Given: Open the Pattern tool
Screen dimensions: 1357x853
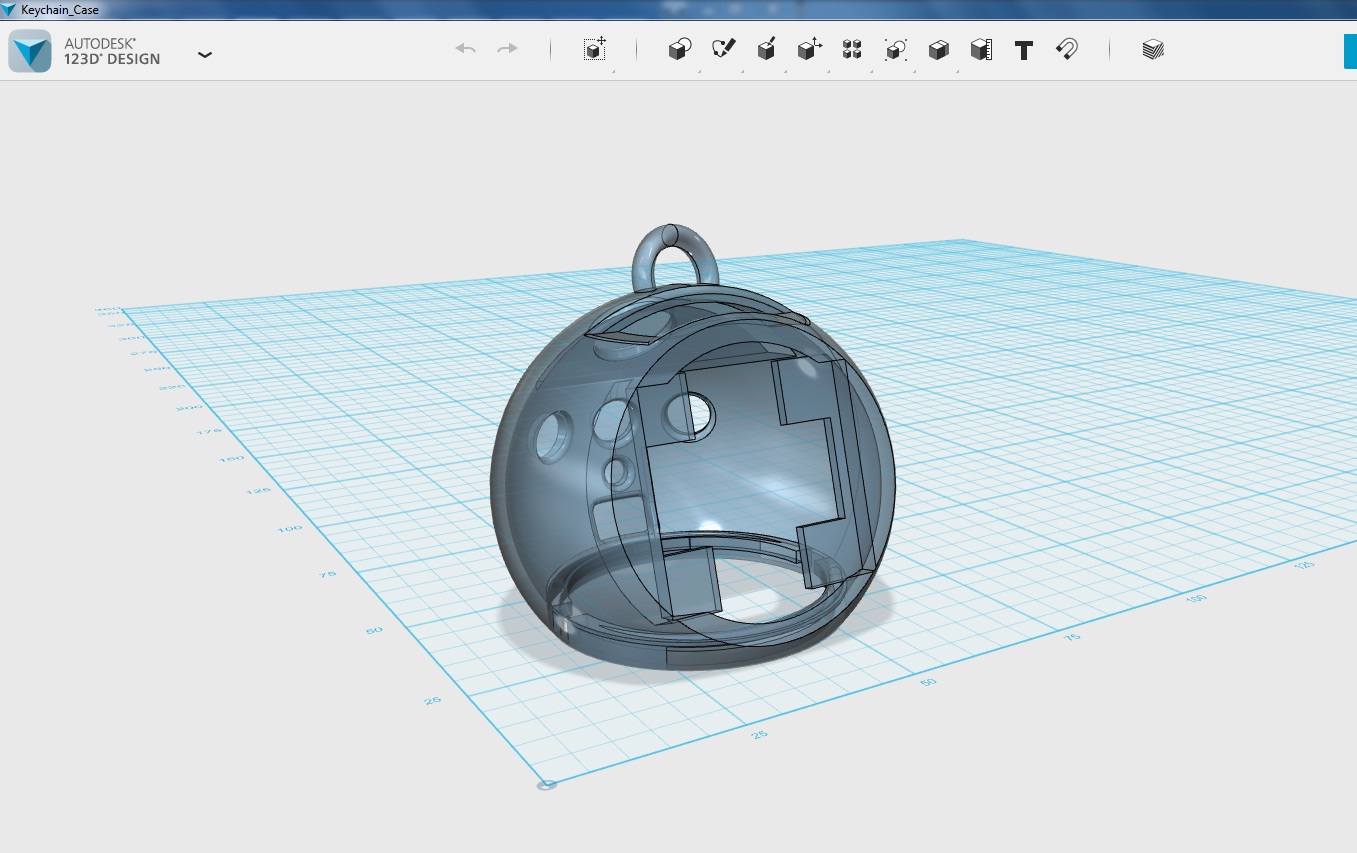Looking at the screenshot, I should (x=852, y=48).
